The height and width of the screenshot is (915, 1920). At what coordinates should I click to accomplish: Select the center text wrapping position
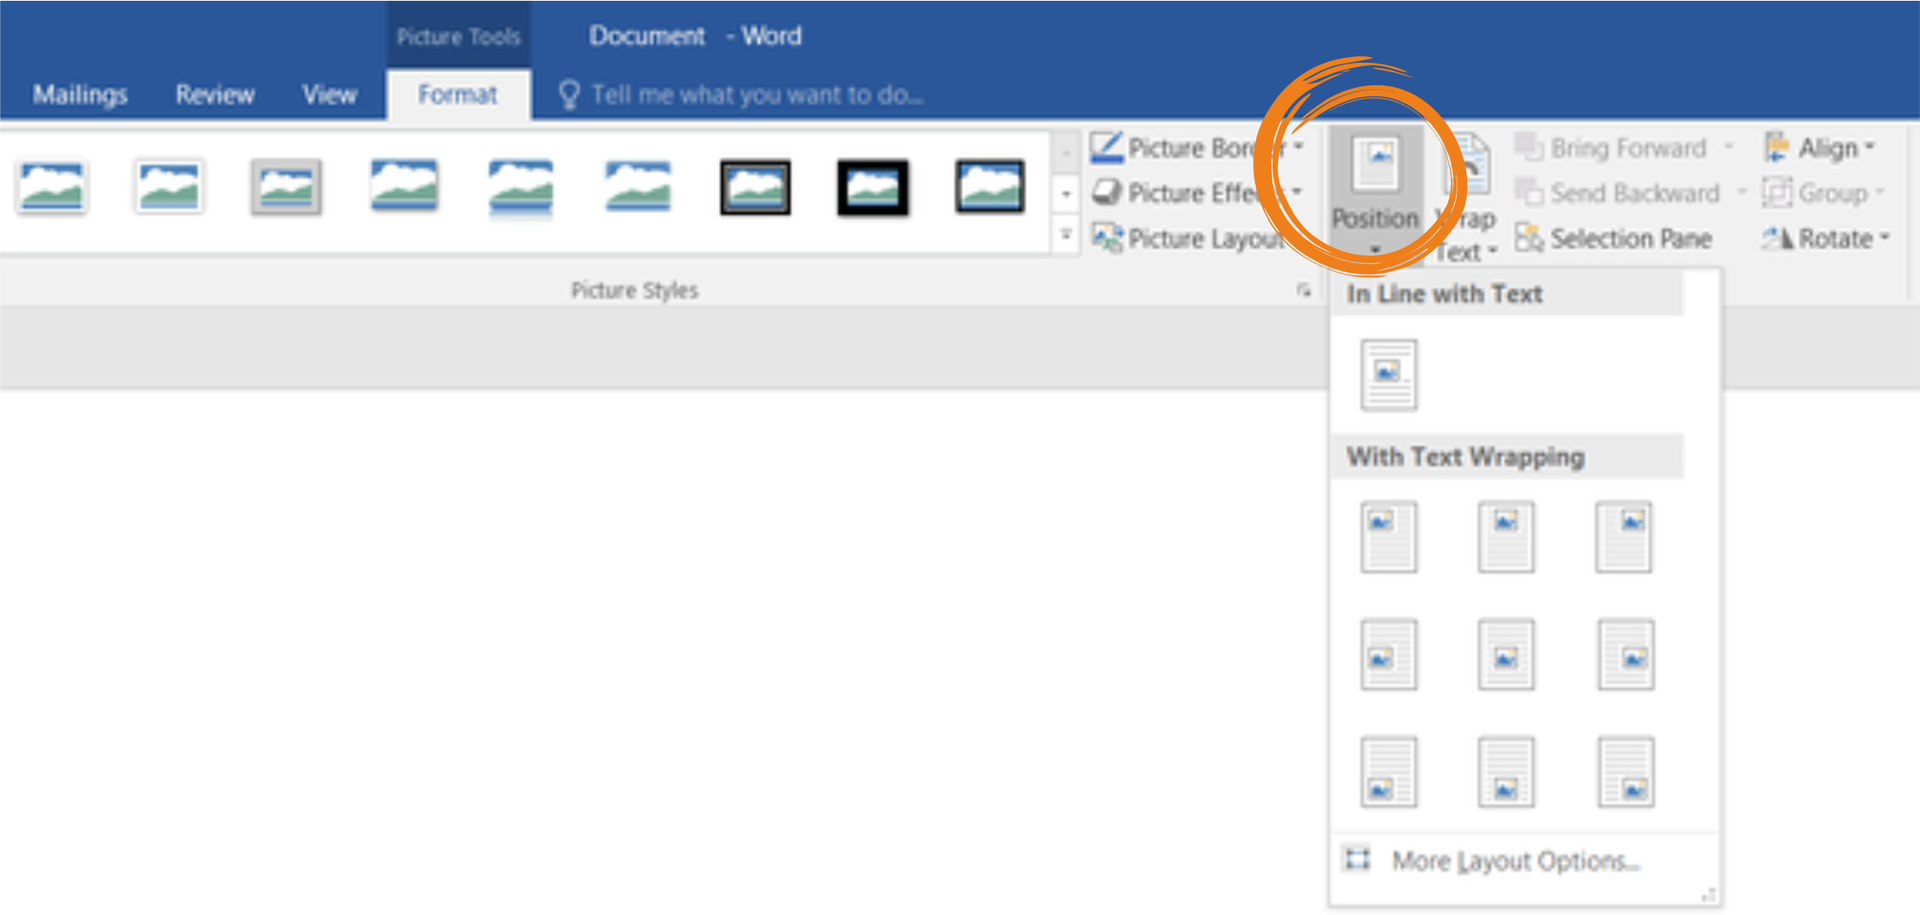pyautogui.click(x=1506, y=655)
